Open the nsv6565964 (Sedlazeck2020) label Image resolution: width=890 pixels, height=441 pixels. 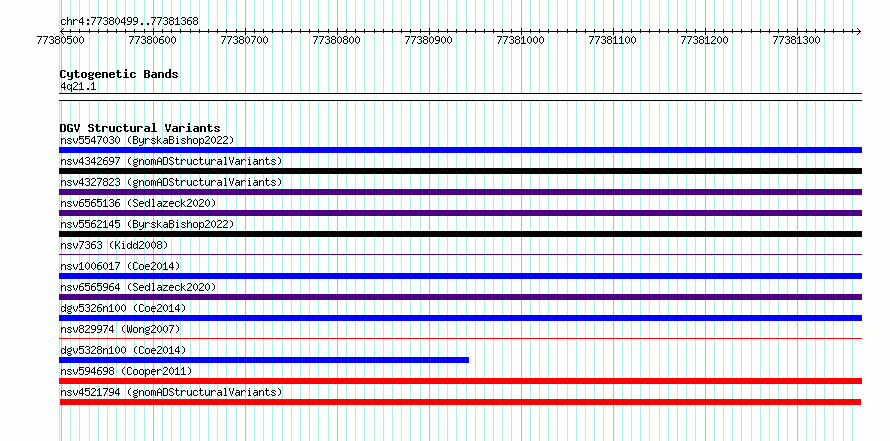click(138, 287)
